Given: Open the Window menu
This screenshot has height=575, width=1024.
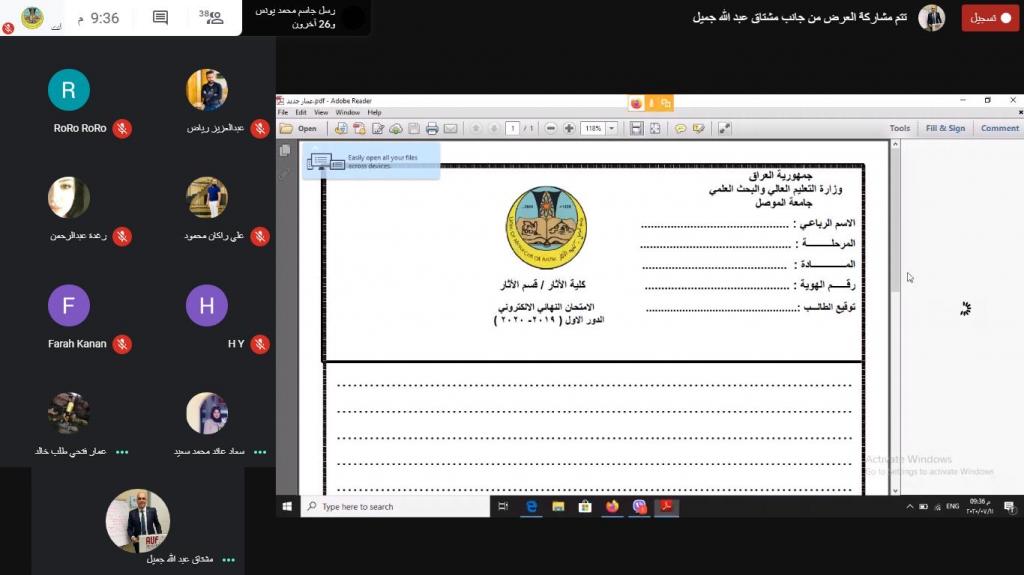Looking at the screenshot, I should (x=347, y=112).
